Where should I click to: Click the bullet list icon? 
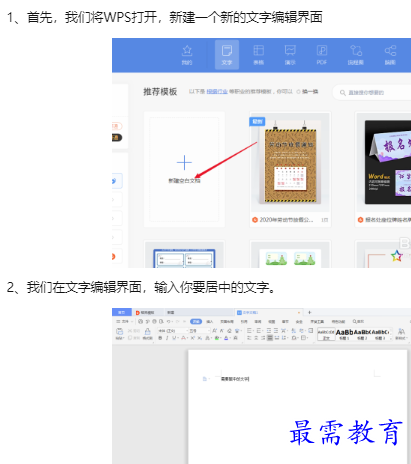tap(250, 331)
